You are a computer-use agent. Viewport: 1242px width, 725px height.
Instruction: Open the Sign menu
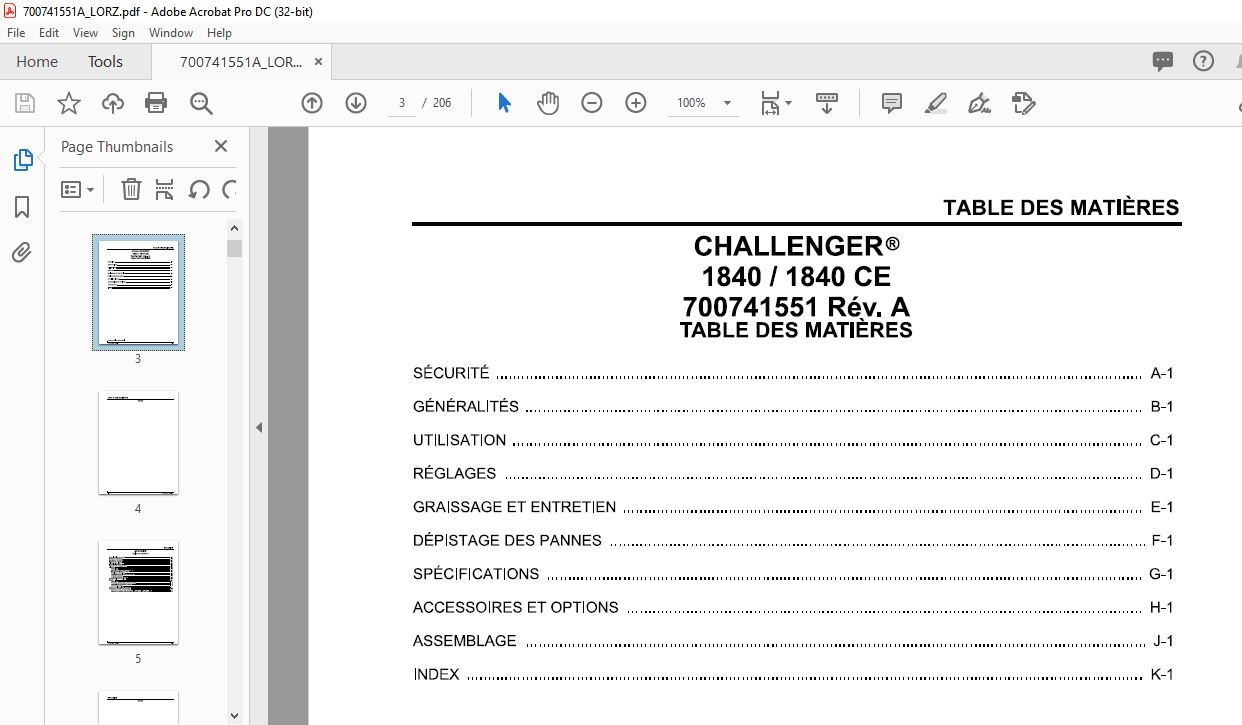tap(123, 33)
